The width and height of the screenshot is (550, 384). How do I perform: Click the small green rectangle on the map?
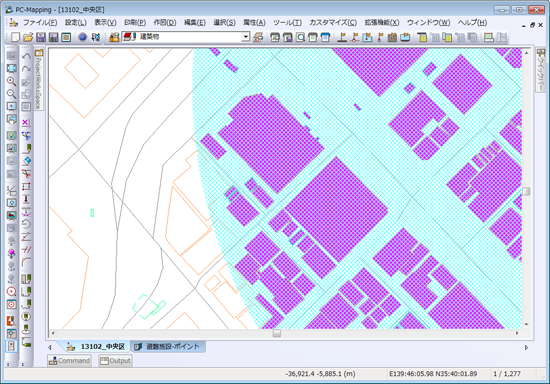92,213
